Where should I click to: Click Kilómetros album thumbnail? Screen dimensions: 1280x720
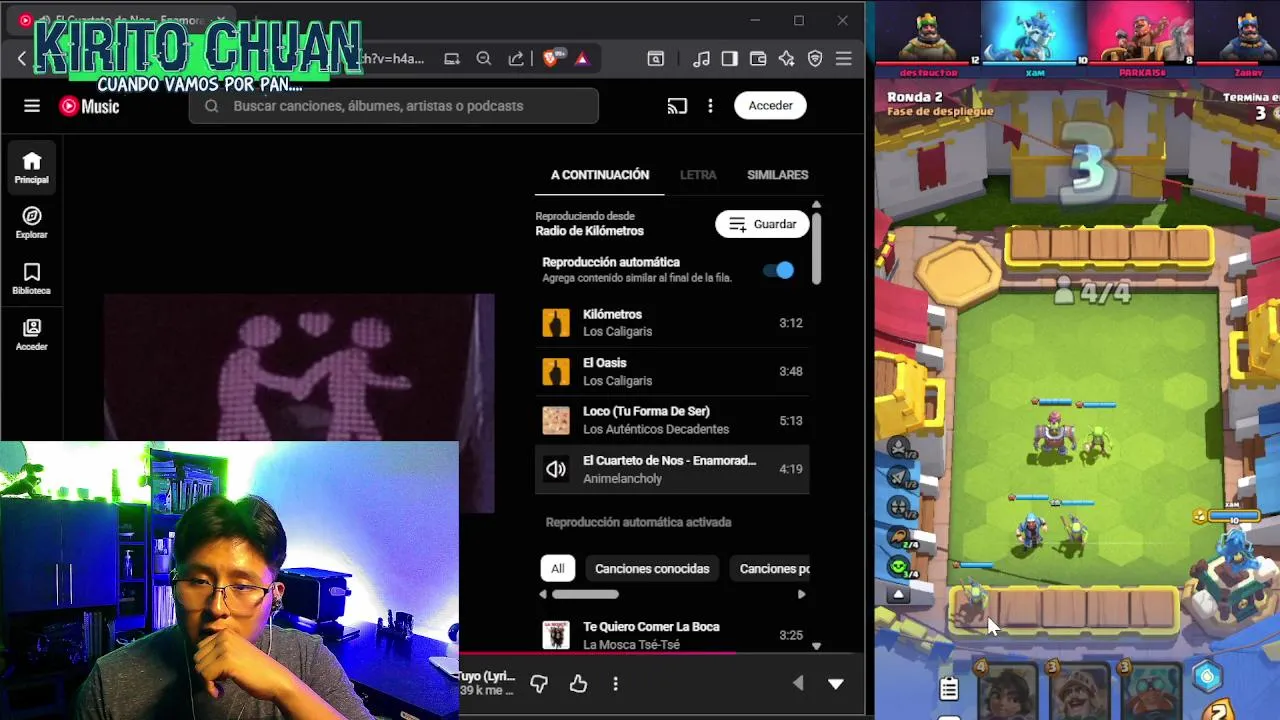tap(556, 323)
